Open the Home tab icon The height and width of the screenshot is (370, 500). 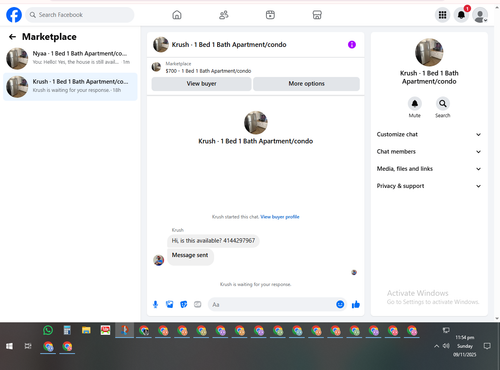pos(177,15)
